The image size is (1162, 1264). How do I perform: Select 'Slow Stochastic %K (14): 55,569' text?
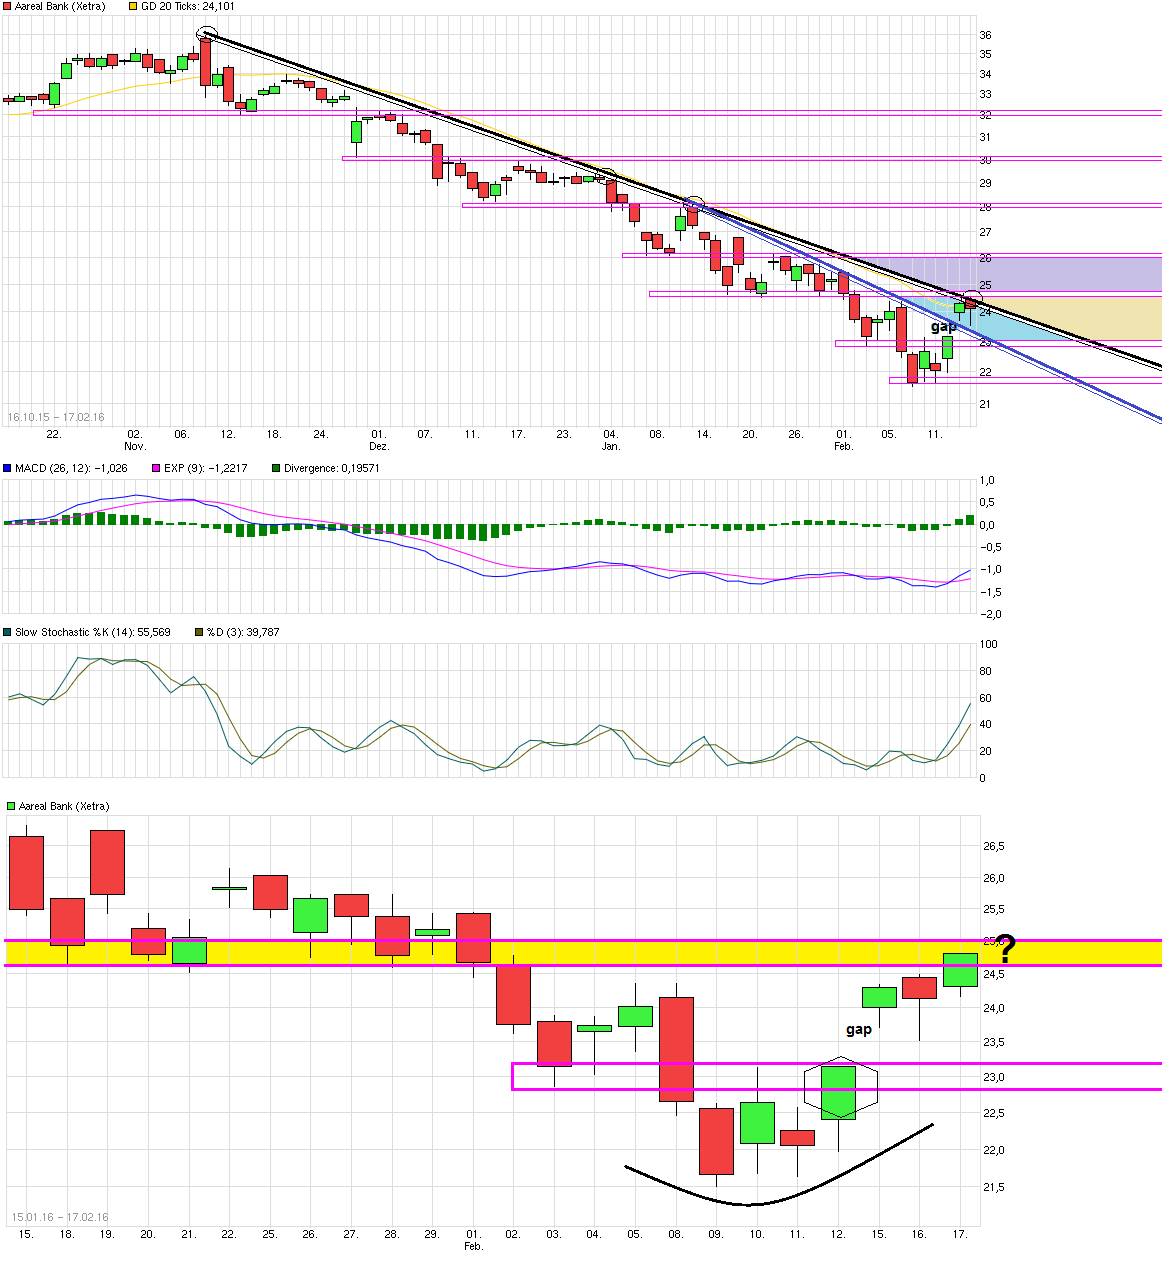pos(93,632)
